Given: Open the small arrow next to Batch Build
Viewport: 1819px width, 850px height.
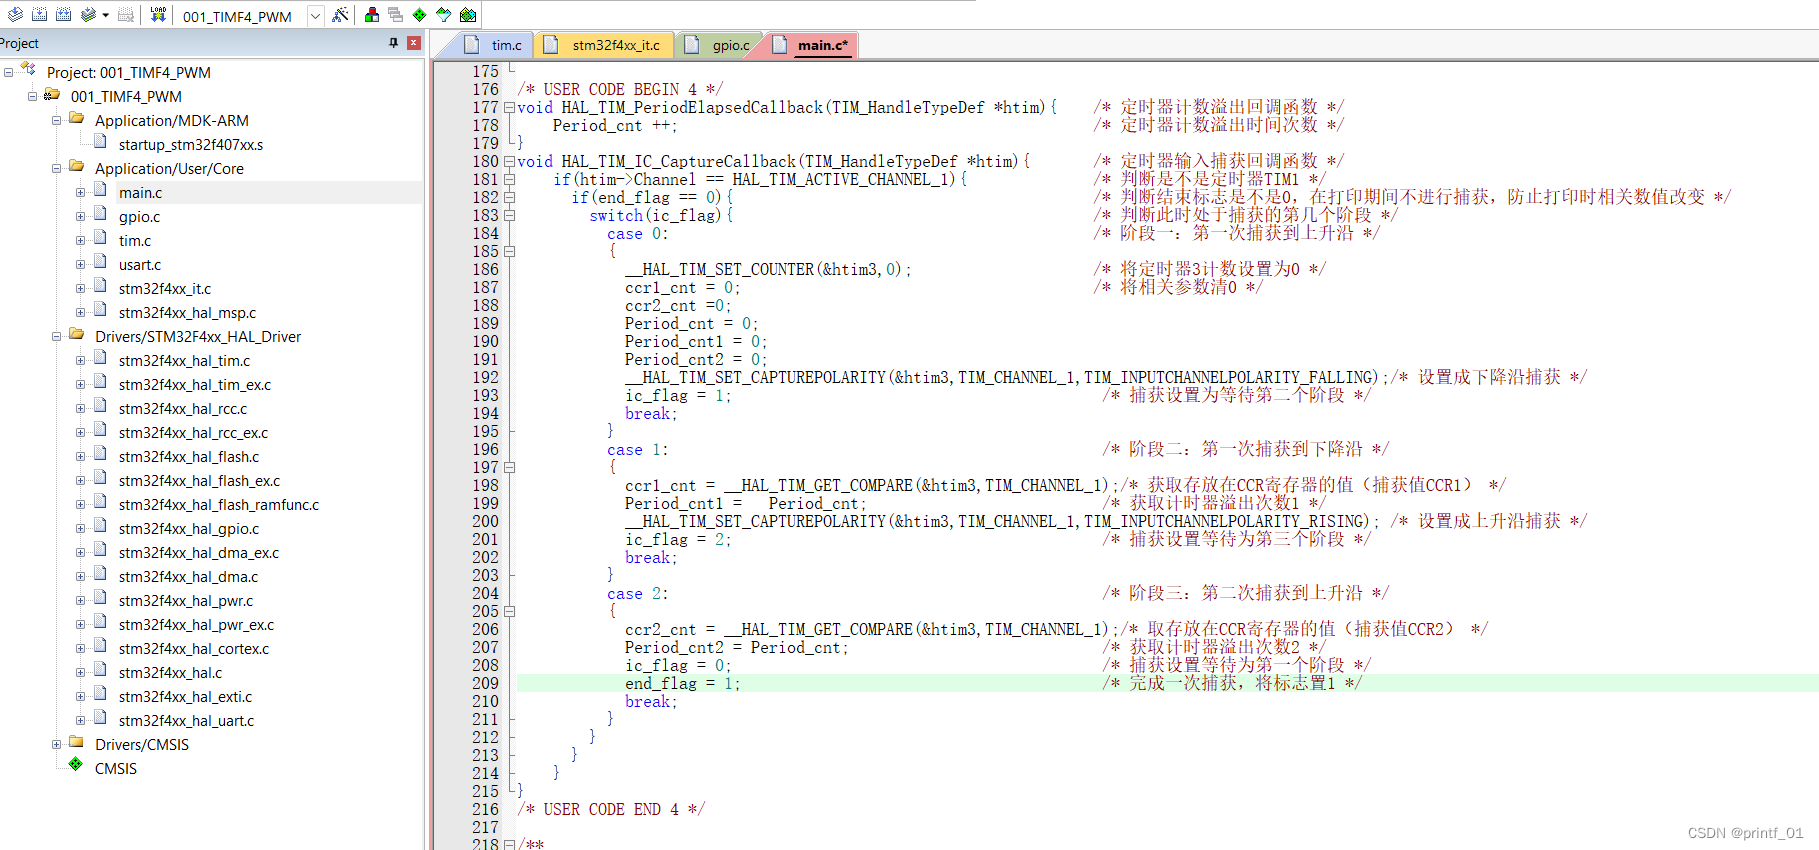Looking at the screenshot, I should pos(105,15).
